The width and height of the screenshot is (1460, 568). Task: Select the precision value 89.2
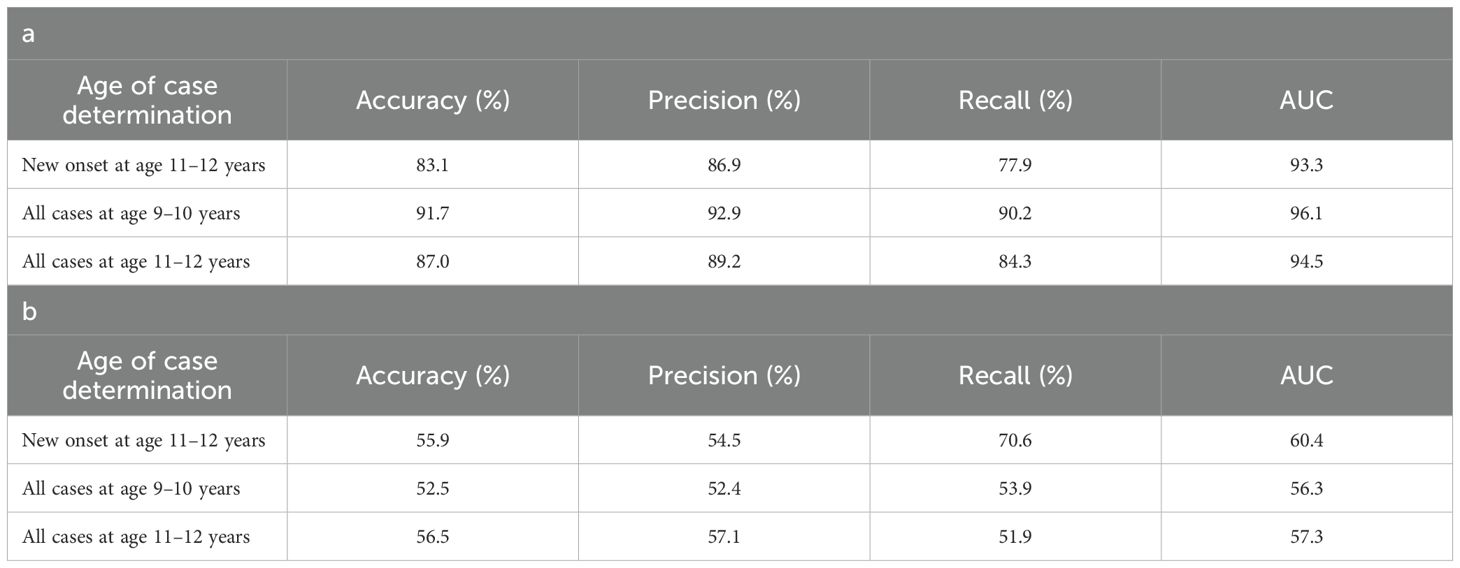(724, 262)
